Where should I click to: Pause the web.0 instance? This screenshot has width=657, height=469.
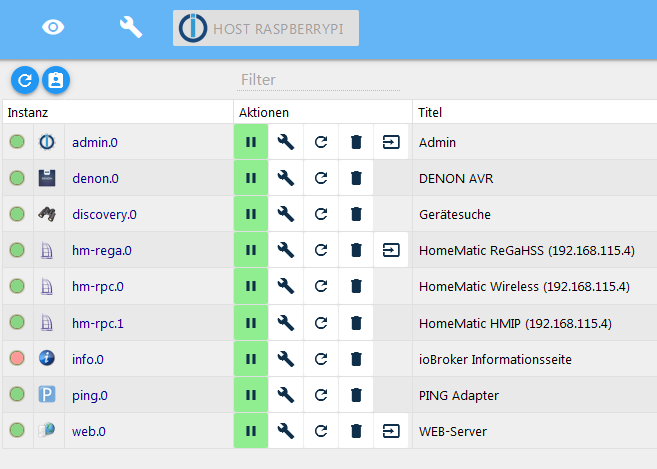click(x=251, y=431)
